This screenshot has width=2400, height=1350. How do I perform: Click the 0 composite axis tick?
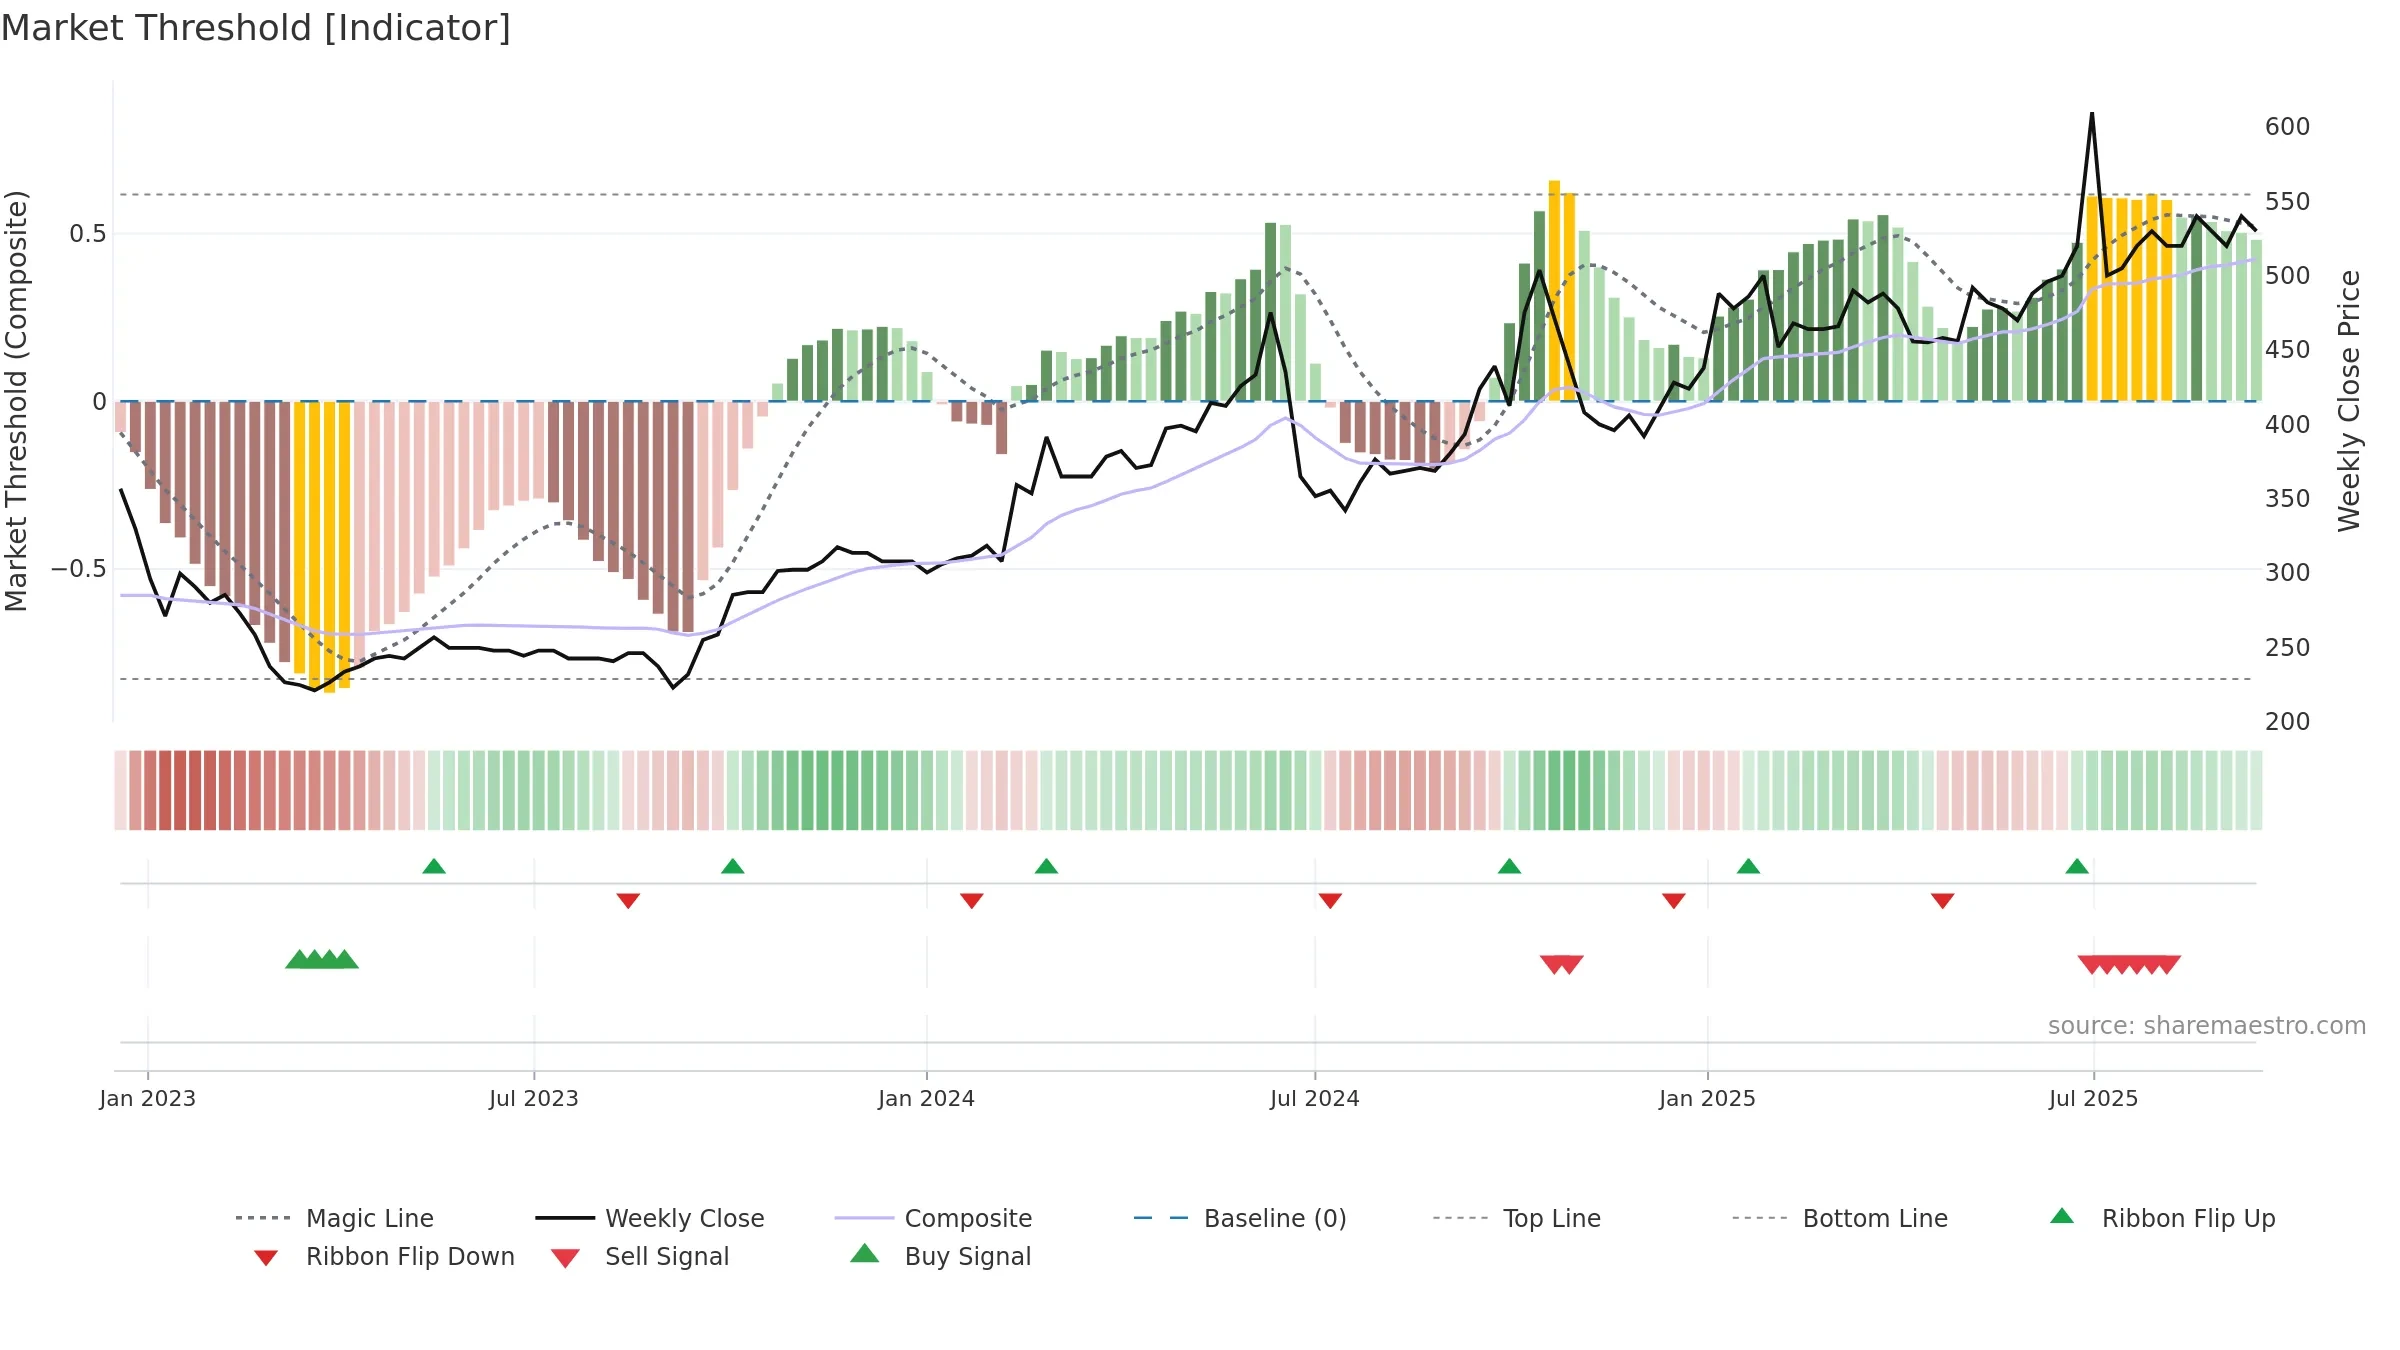tap(99, 402)
